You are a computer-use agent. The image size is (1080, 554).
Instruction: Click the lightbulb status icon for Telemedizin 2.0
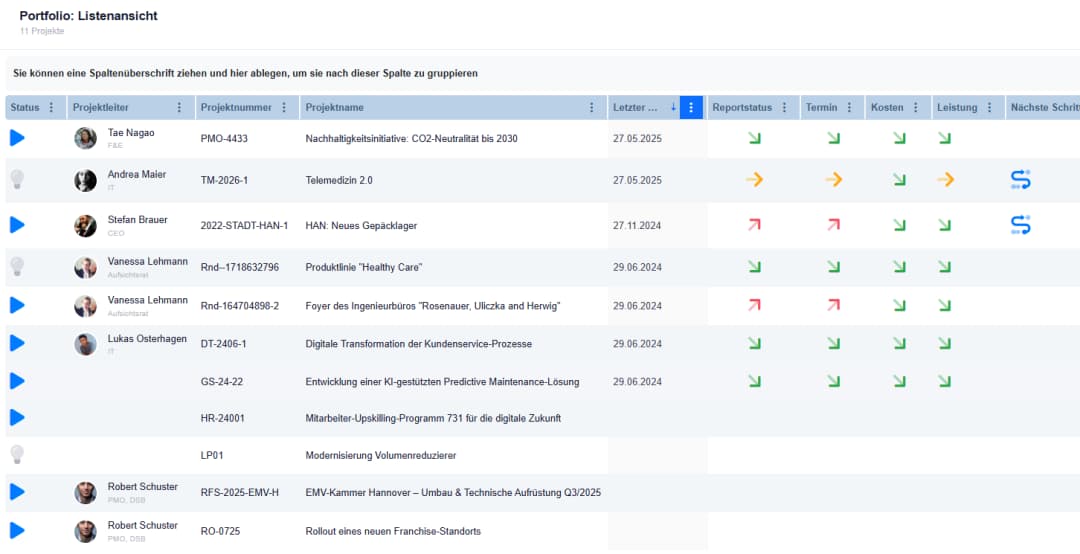(x=17, y=180)
